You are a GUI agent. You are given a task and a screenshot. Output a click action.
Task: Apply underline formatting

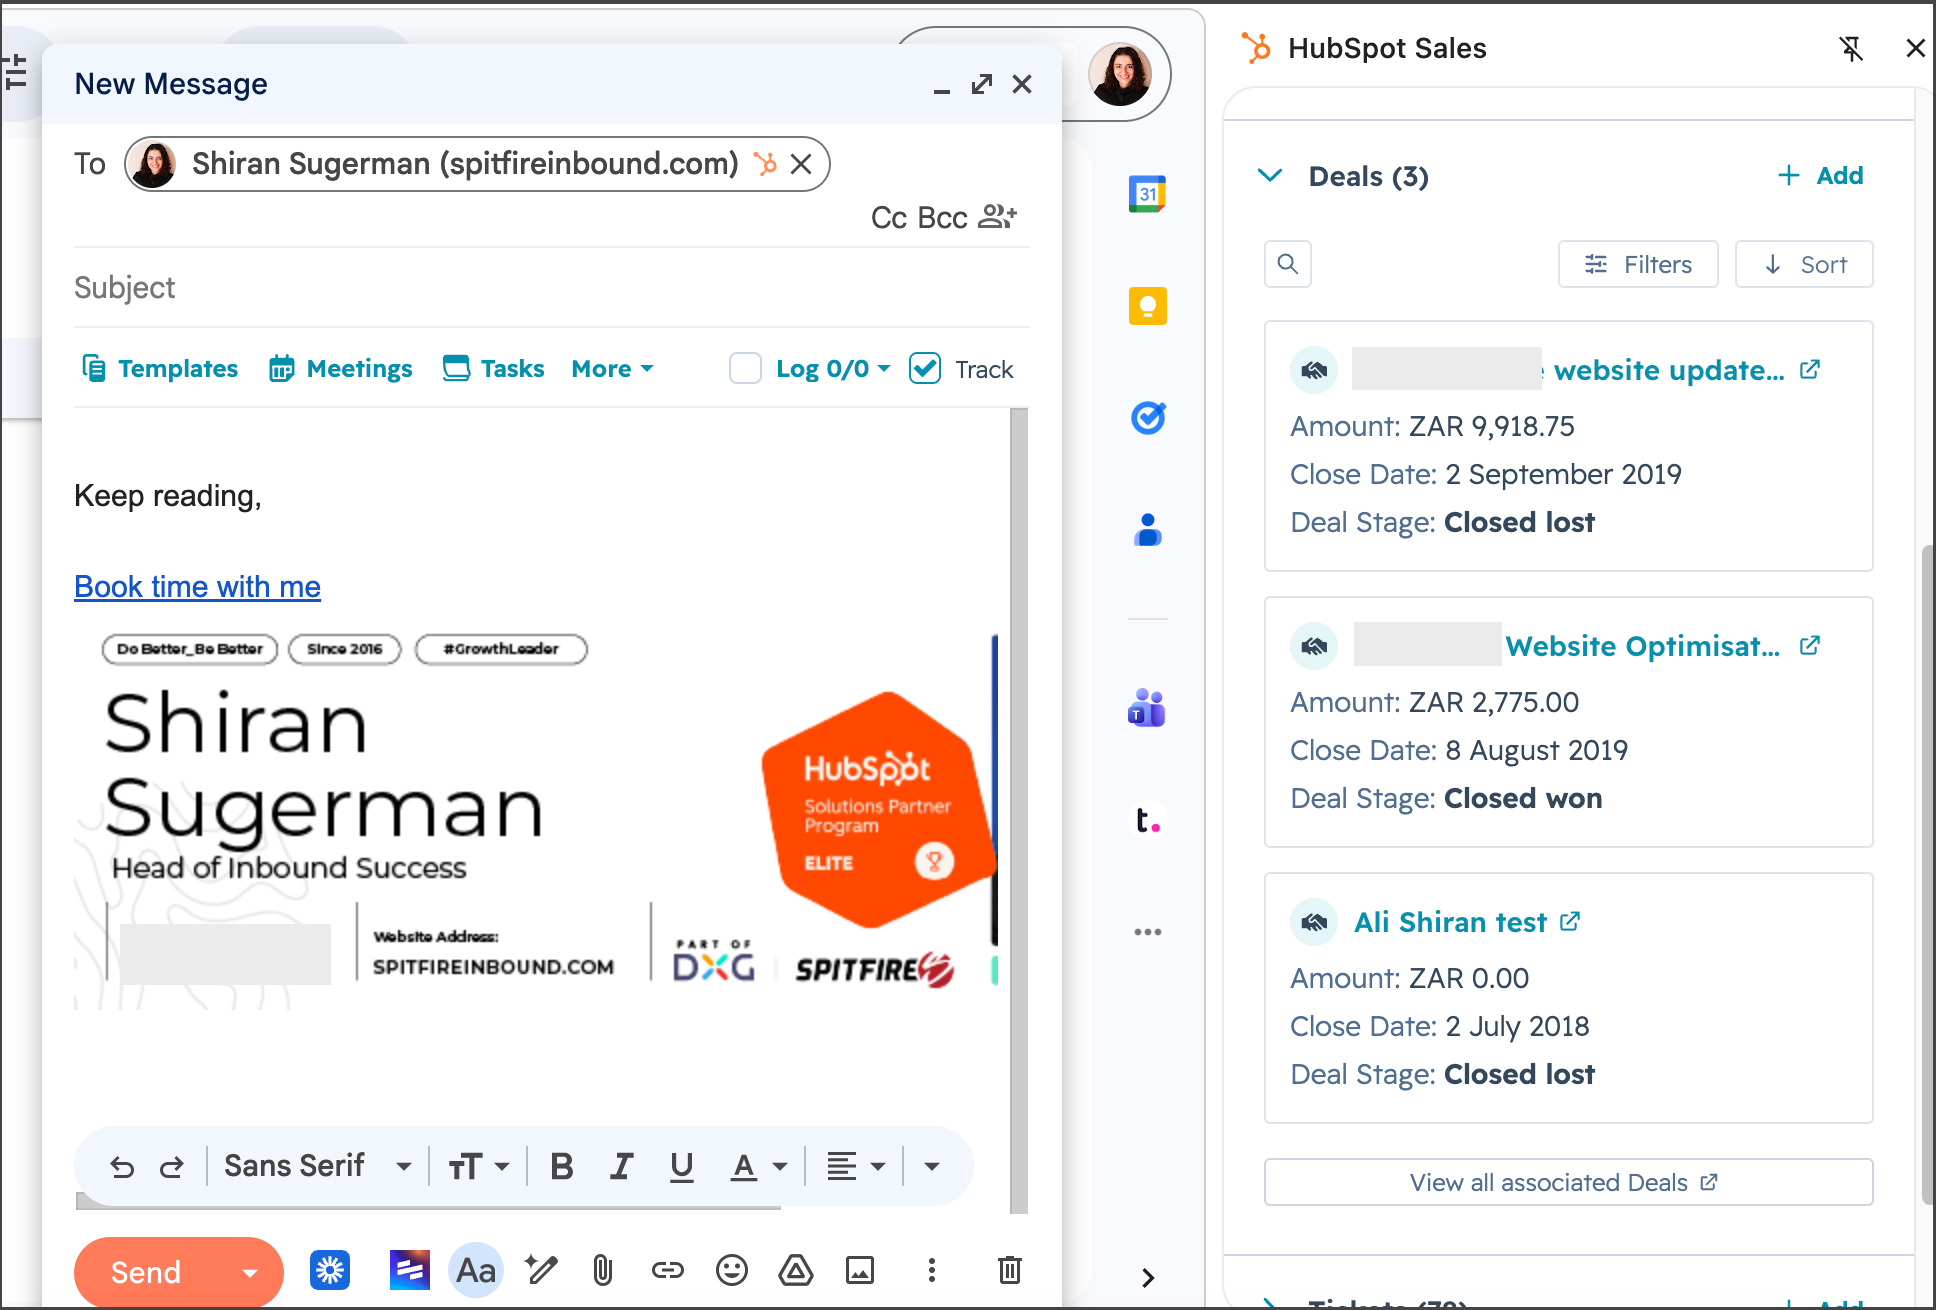[682, 1166]
